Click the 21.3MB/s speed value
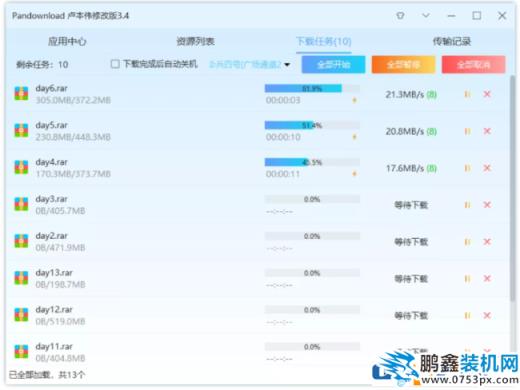This screenshot has width=520, height=390. [405, 95]
